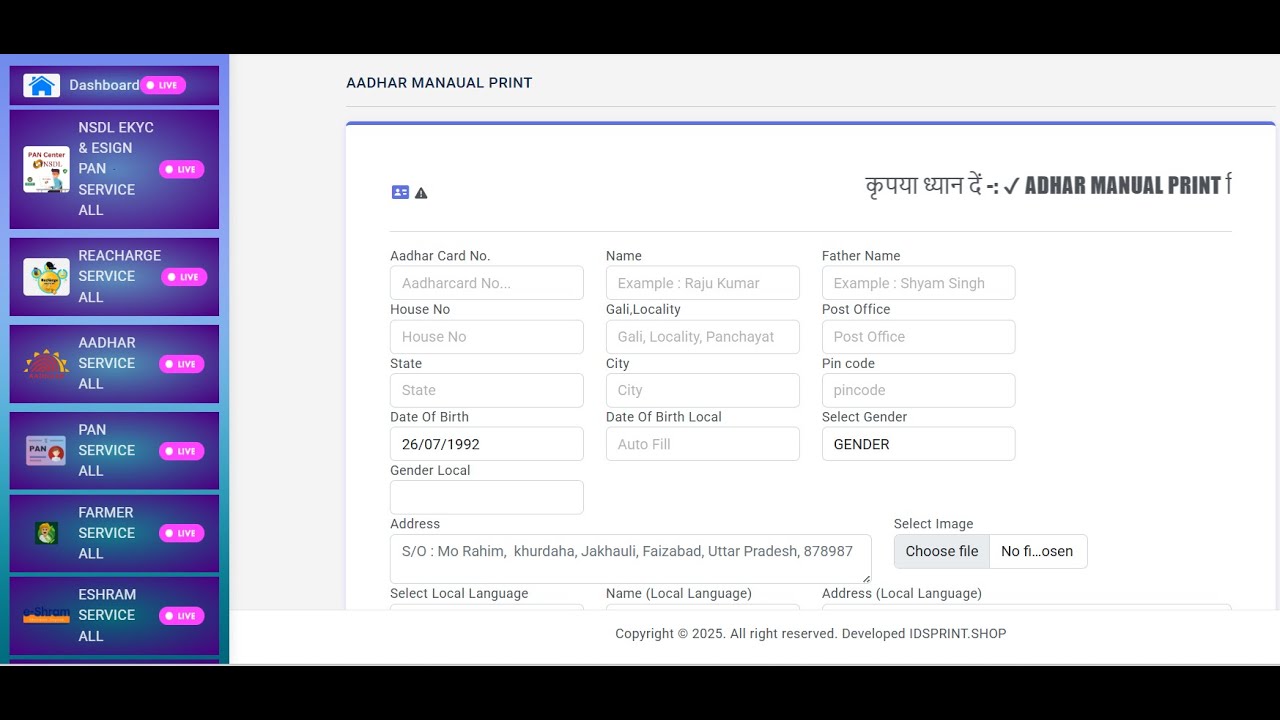Click the AADHAR MANAUAL PRINT page heading

[439, 83]
